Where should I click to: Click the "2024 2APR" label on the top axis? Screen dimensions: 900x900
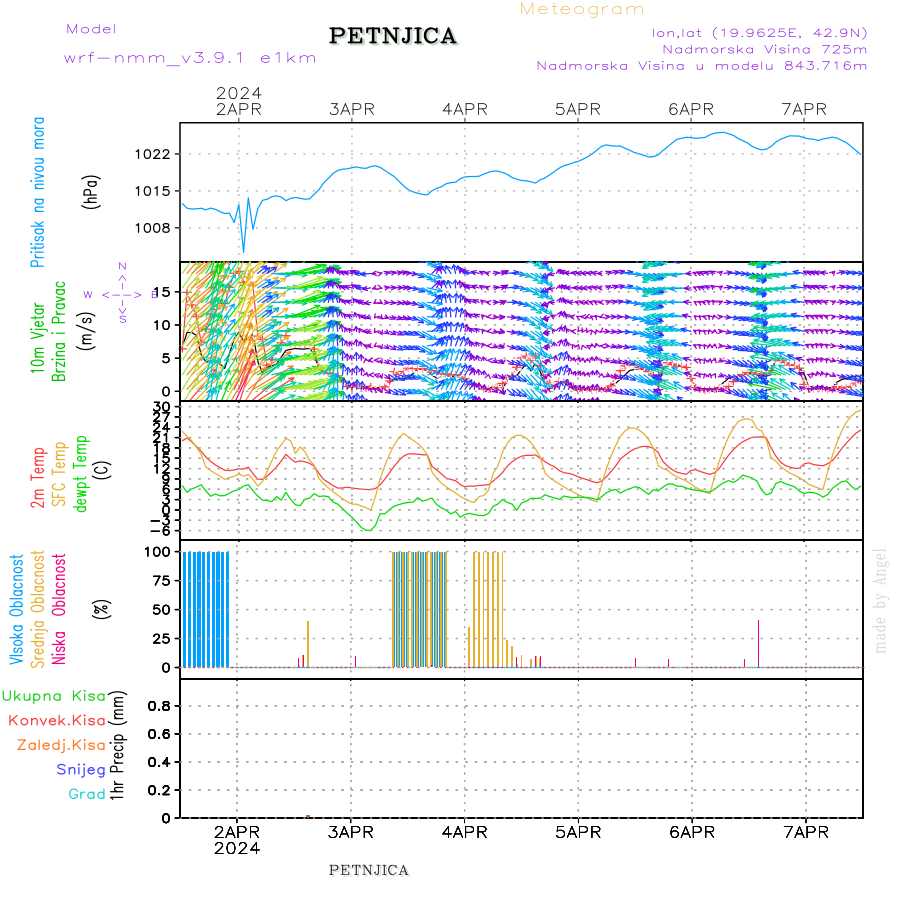[x=239, y=101]
